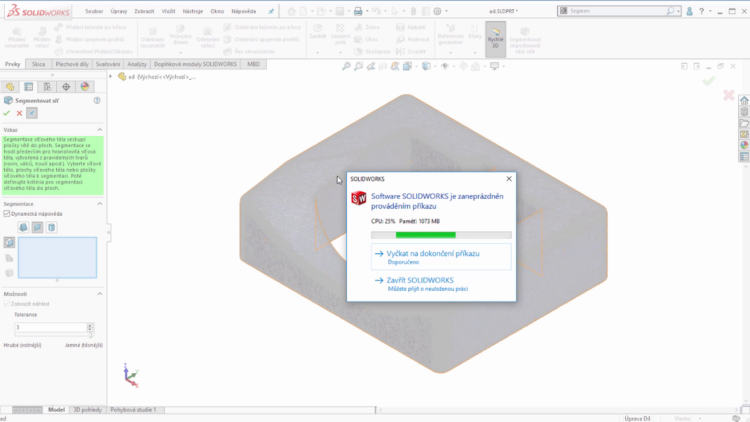Toggle Dynamická nápověda checkbox
The width and height of the screenshot is (750, 422).
pyautogui.click(x=7, y=214)
